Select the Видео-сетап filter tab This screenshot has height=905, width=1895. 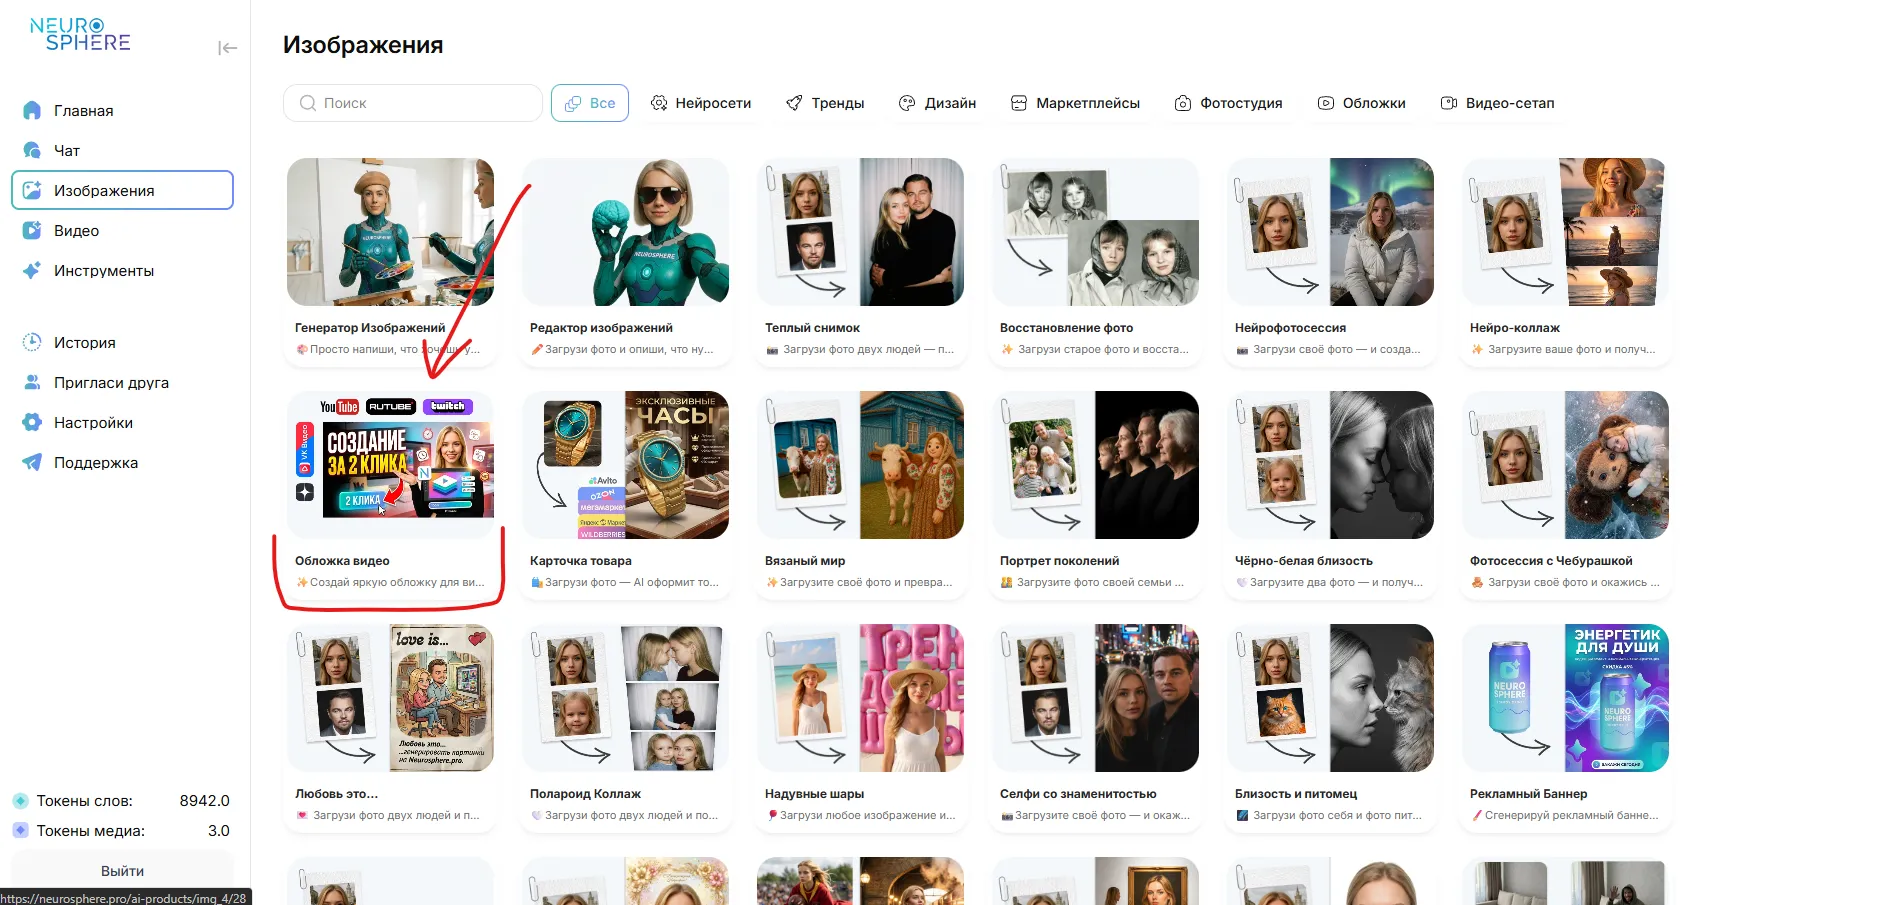pyautogui.click(x=1497, y=103)
